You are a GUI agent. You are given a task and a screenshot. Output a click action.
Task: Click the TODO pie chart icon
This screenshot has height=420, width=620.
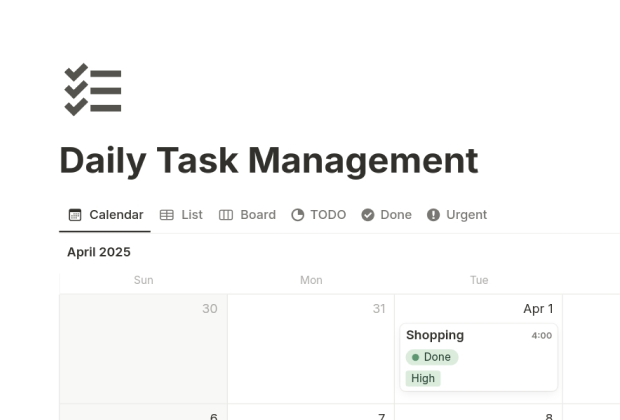298,215
